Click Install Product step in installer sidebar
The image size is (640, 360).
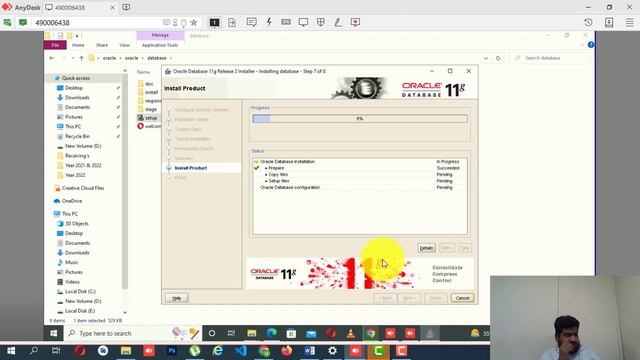click(x=191, y=168)
